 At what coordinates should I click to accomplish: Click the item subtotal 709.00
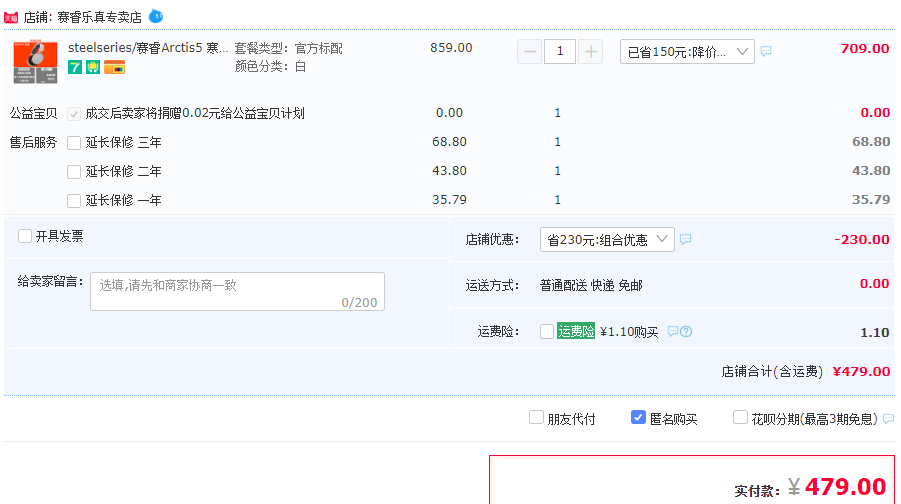click(865, 49)
